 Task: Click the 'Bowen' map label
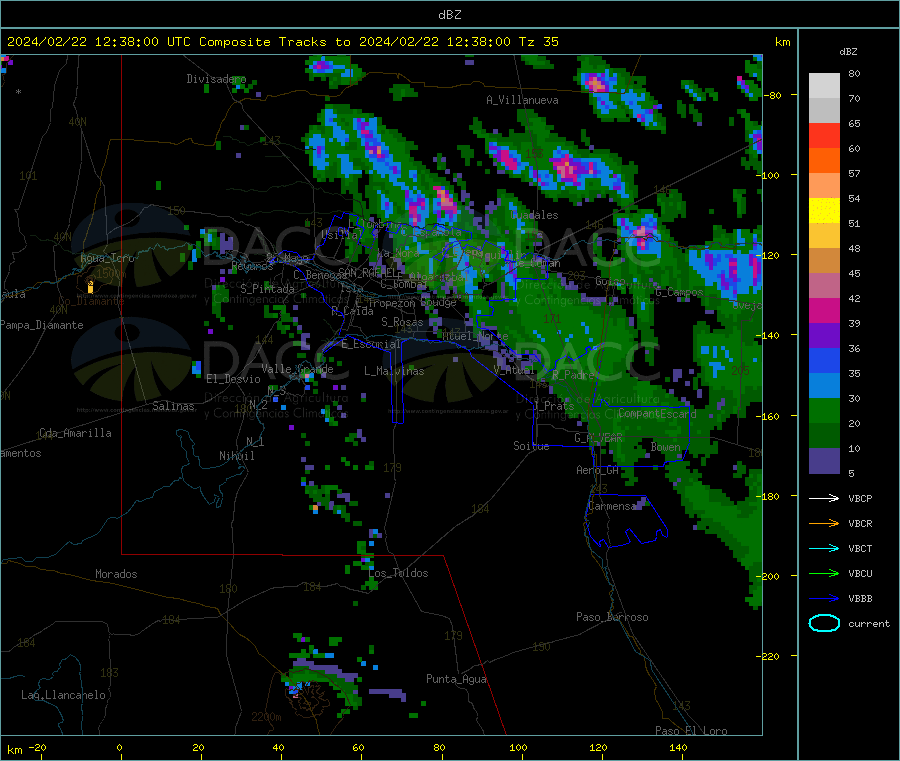click(666, 447)
